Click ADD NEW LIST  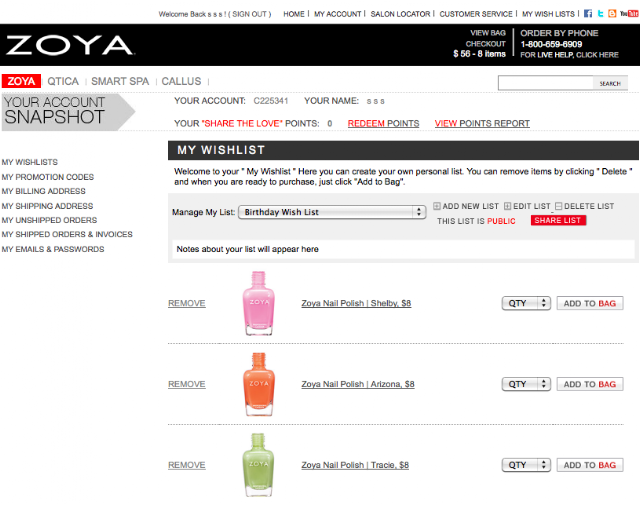[x=471, y=206]
